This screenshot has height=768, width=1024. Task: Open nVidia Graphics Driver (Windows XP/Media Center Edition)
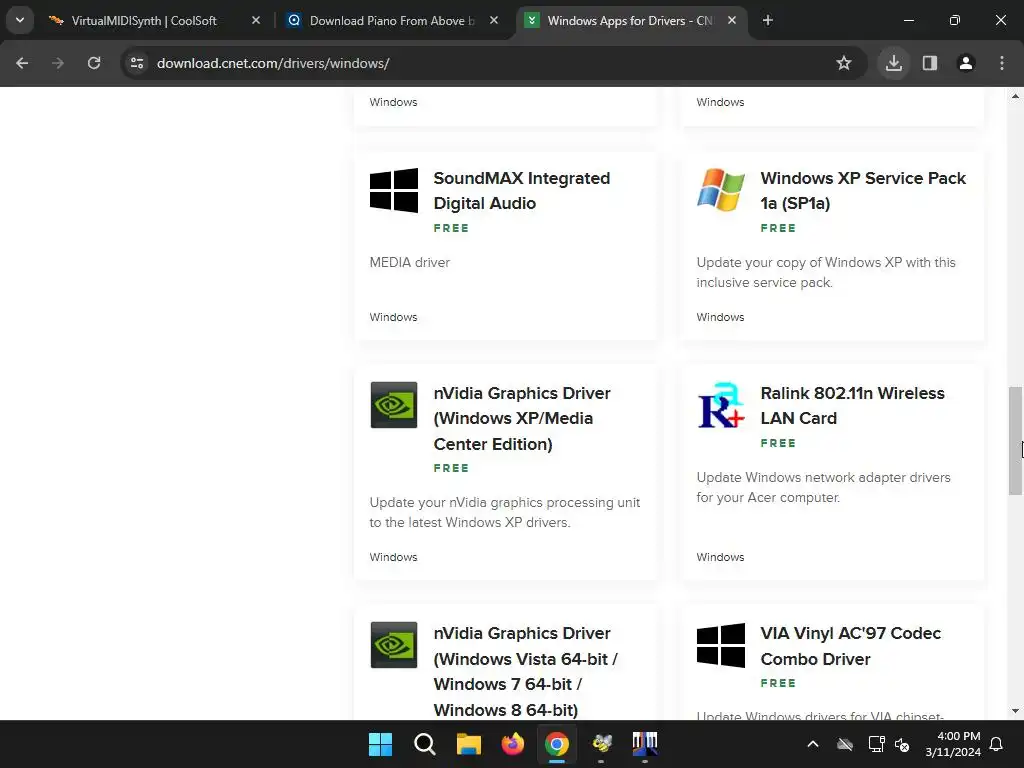522,419
